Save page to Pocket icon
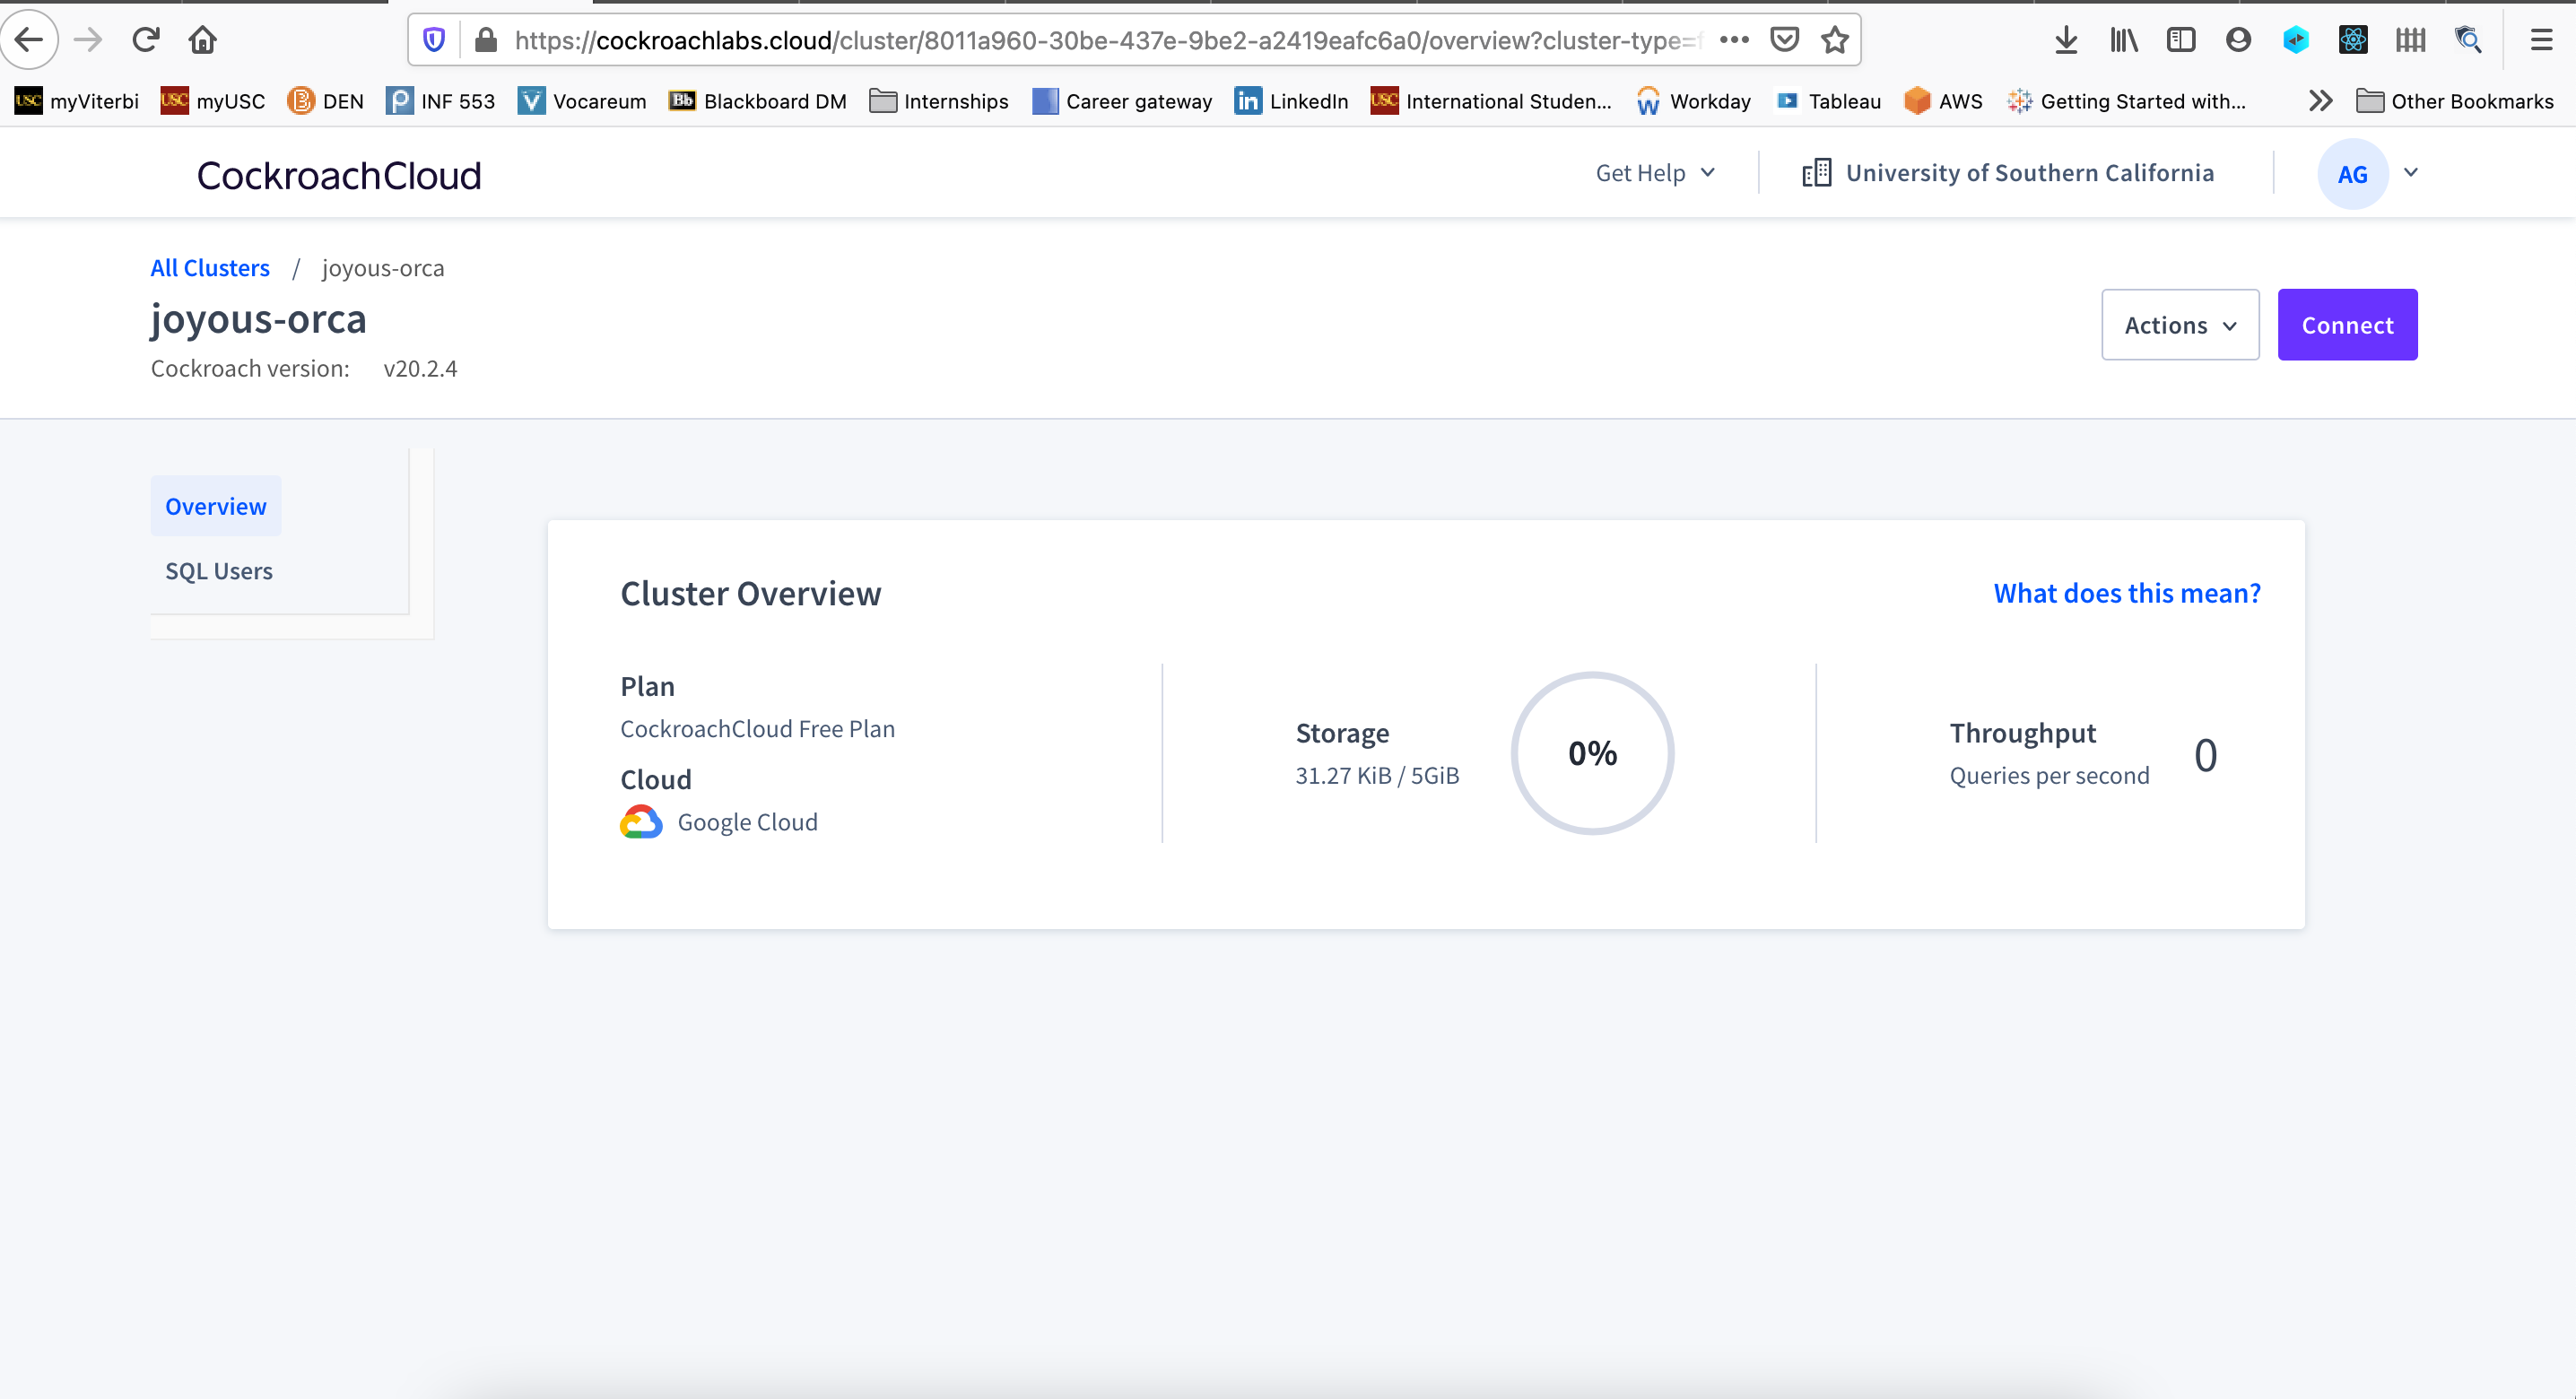2576x1399 pixels. (1785, 40)
